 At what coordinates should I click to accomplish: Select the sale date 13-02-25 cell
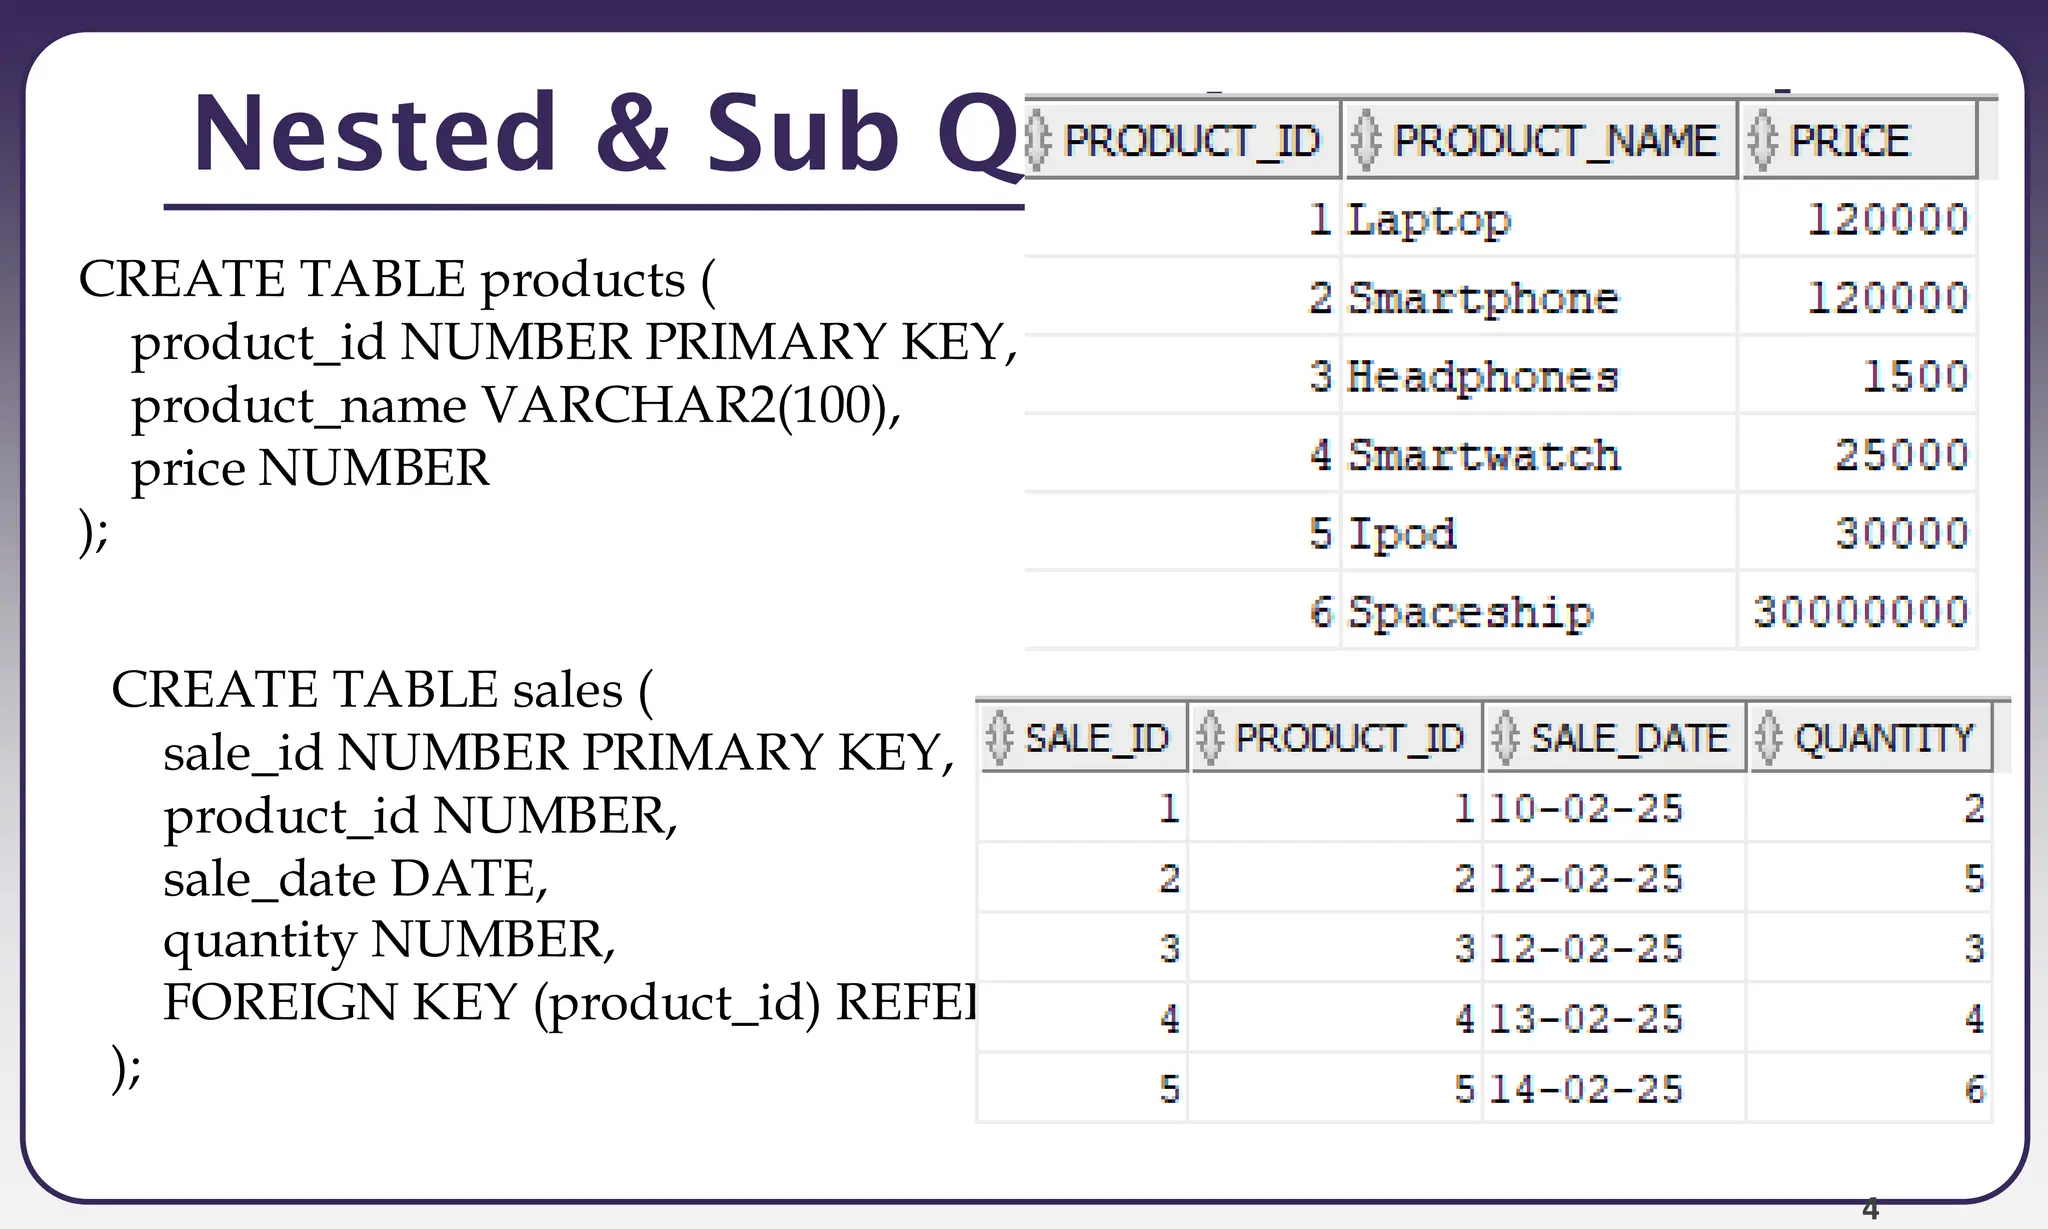[x=1615, y=1018]
